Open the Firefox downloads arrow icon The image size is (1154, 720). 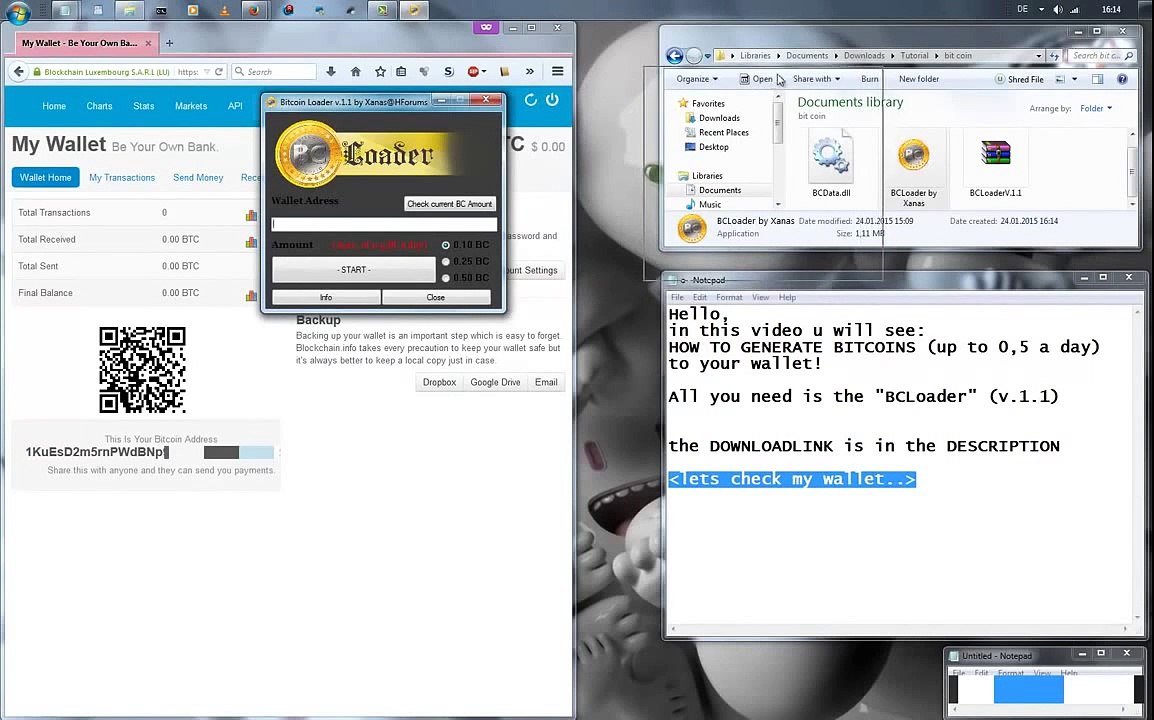click(330, 71)
